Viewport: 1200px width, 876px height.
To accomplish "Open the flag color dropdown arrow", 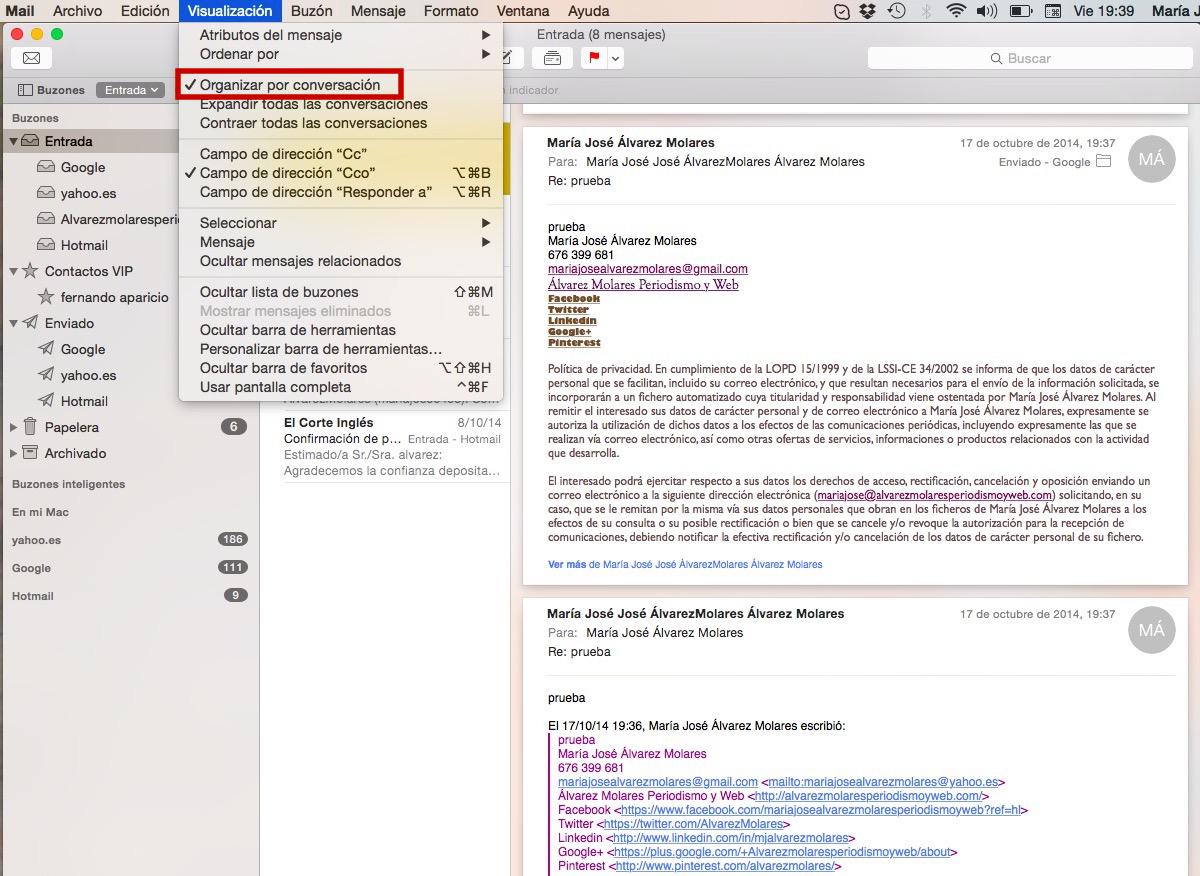I will (616, 58).
